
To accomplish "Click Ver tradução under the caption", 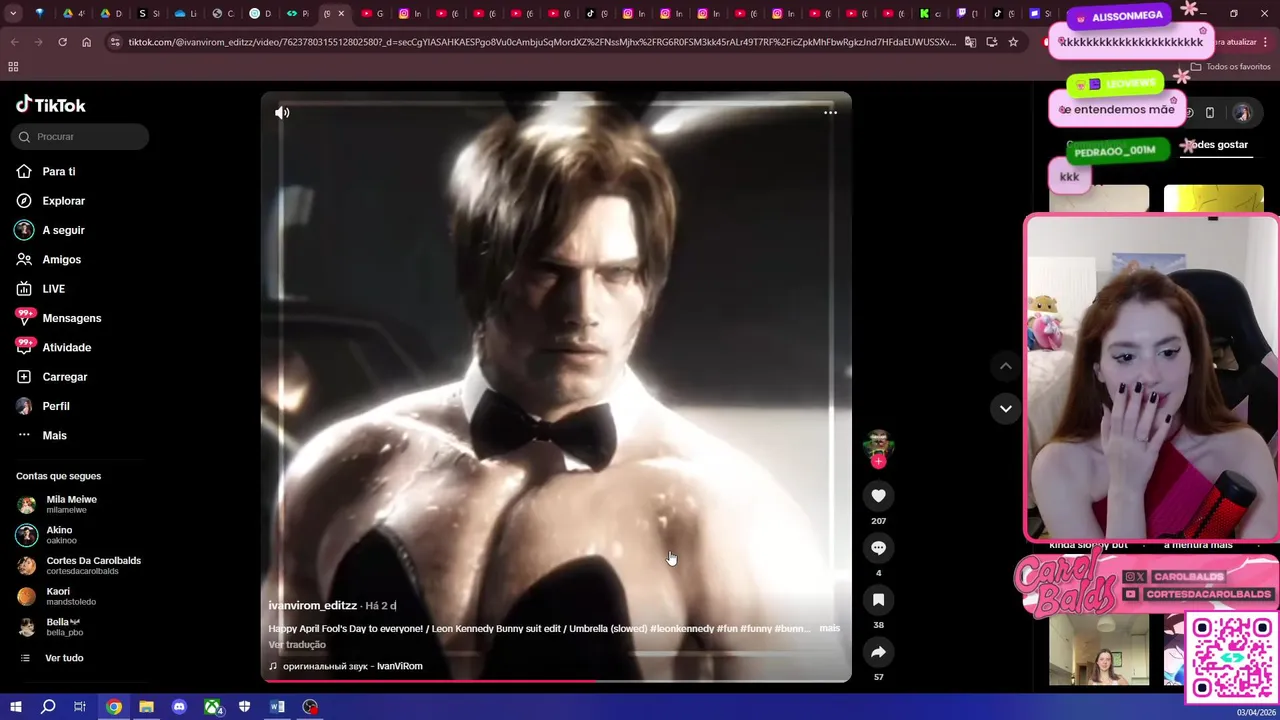I will 297,645.
